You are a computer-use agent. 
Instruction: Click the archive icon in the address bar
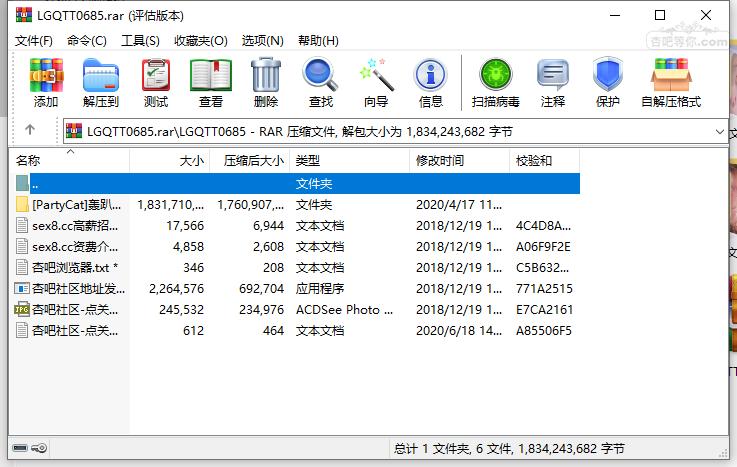point(74,131)
